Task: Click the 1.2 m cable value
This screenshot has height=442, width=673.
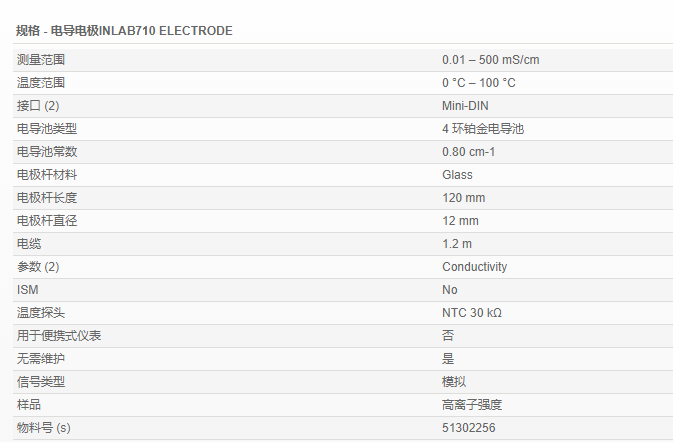Action: 457,244
